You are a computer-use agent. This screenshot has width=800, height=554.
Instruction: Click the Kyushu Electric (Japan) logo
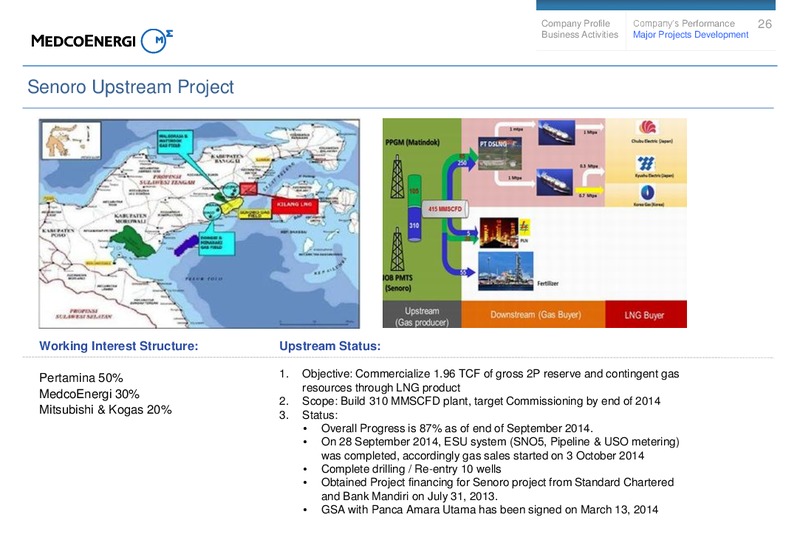coord(646,164)
